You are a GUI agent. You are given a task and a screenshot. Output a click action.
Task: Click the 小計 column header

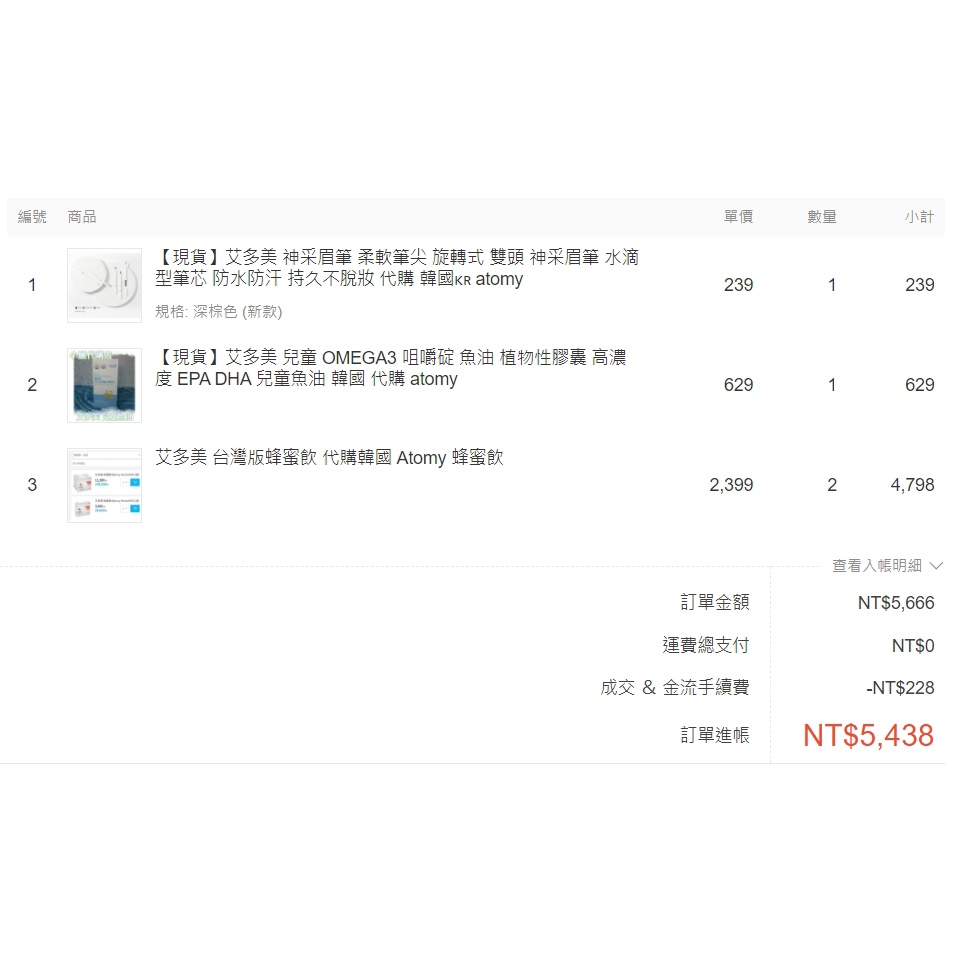tap(919, 217)
